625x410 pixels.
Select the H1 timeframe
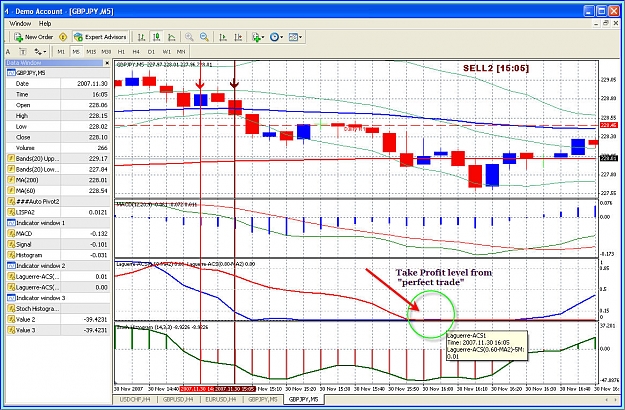point(121,52)
